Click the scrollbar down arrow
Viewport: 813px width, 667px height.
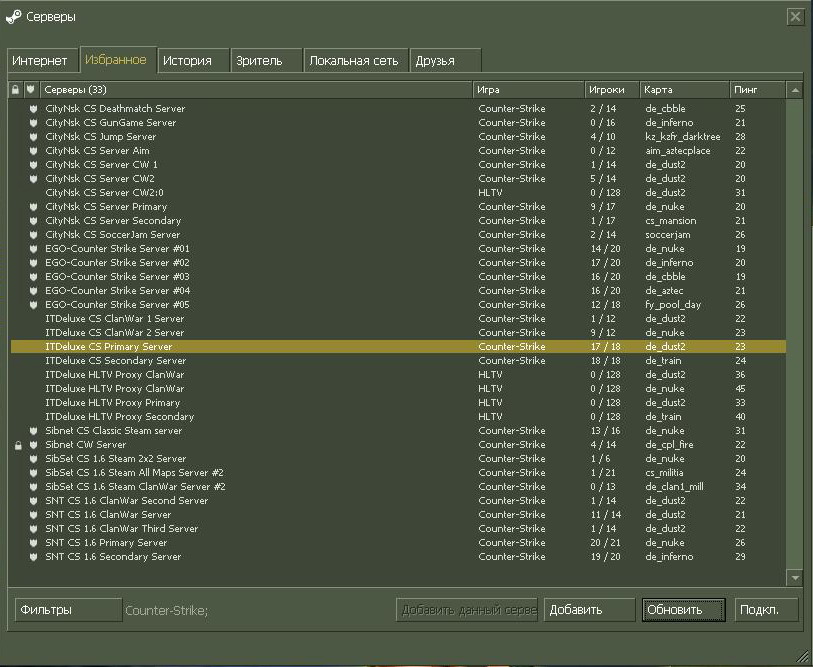(795, 577)
